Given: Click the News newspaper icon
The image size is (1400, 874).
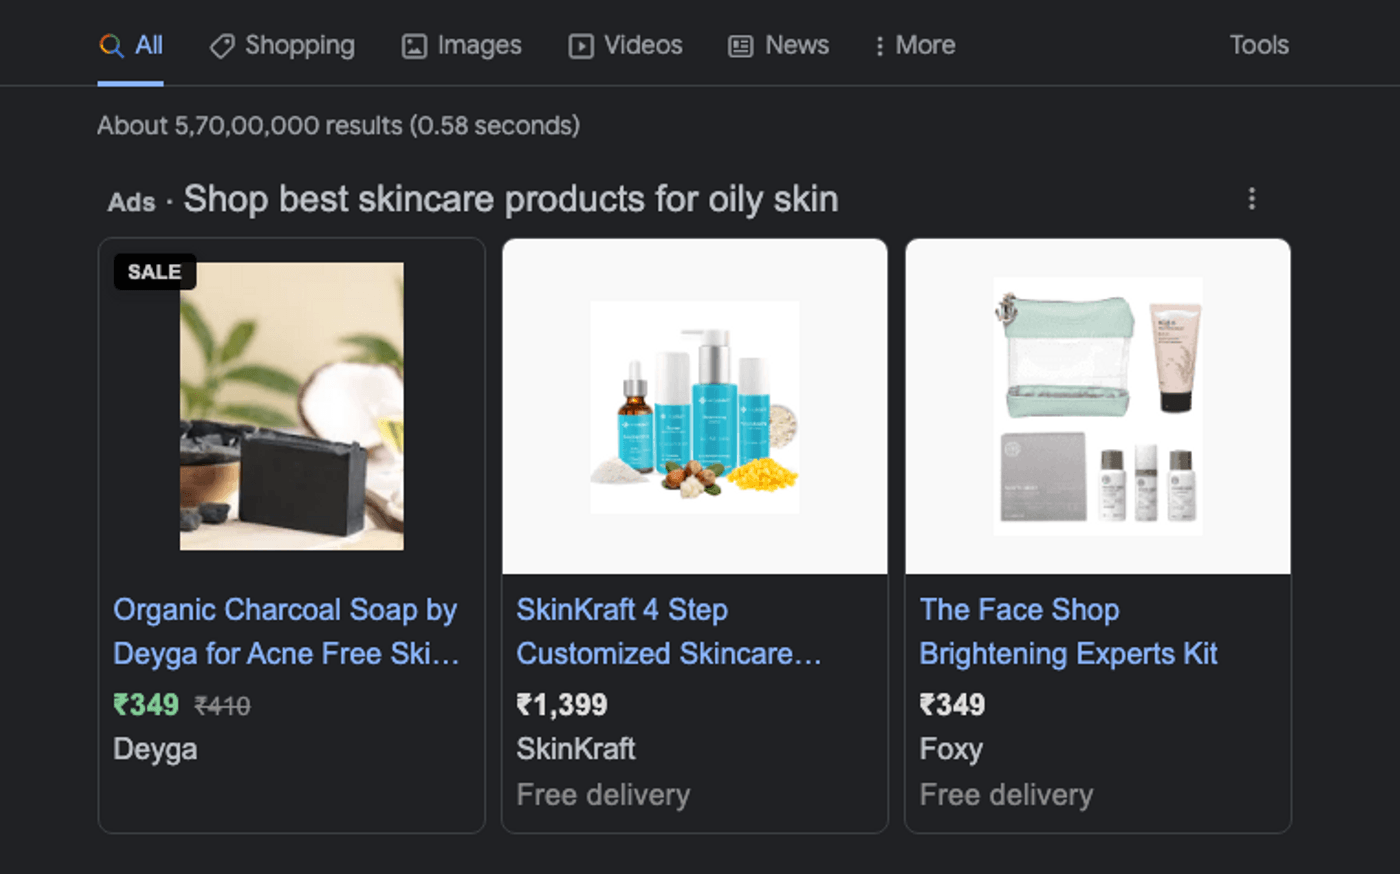Looking at the screenshot, I should click(x=740, y=45).
